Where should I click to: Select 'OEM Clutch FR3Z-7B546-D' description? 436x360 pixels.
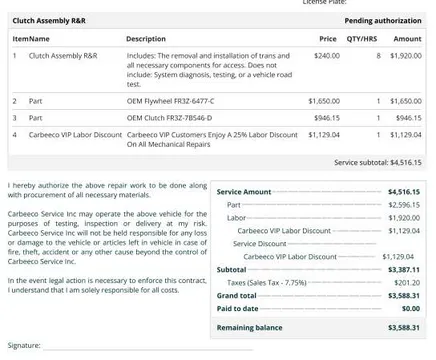pyautogui.click(x=169, y=118)
